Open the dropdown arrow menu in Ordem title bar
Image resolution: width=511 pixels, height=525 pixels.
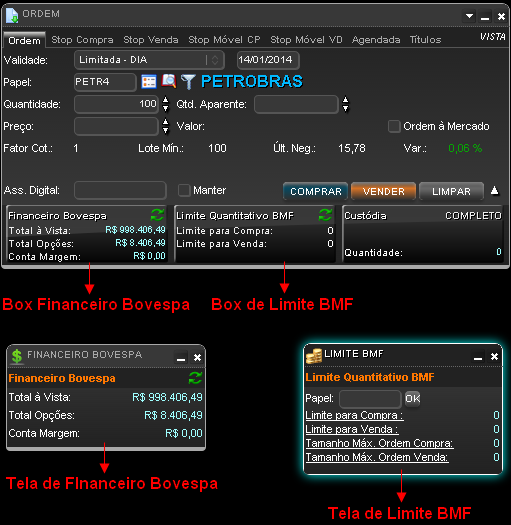point(469,16)
